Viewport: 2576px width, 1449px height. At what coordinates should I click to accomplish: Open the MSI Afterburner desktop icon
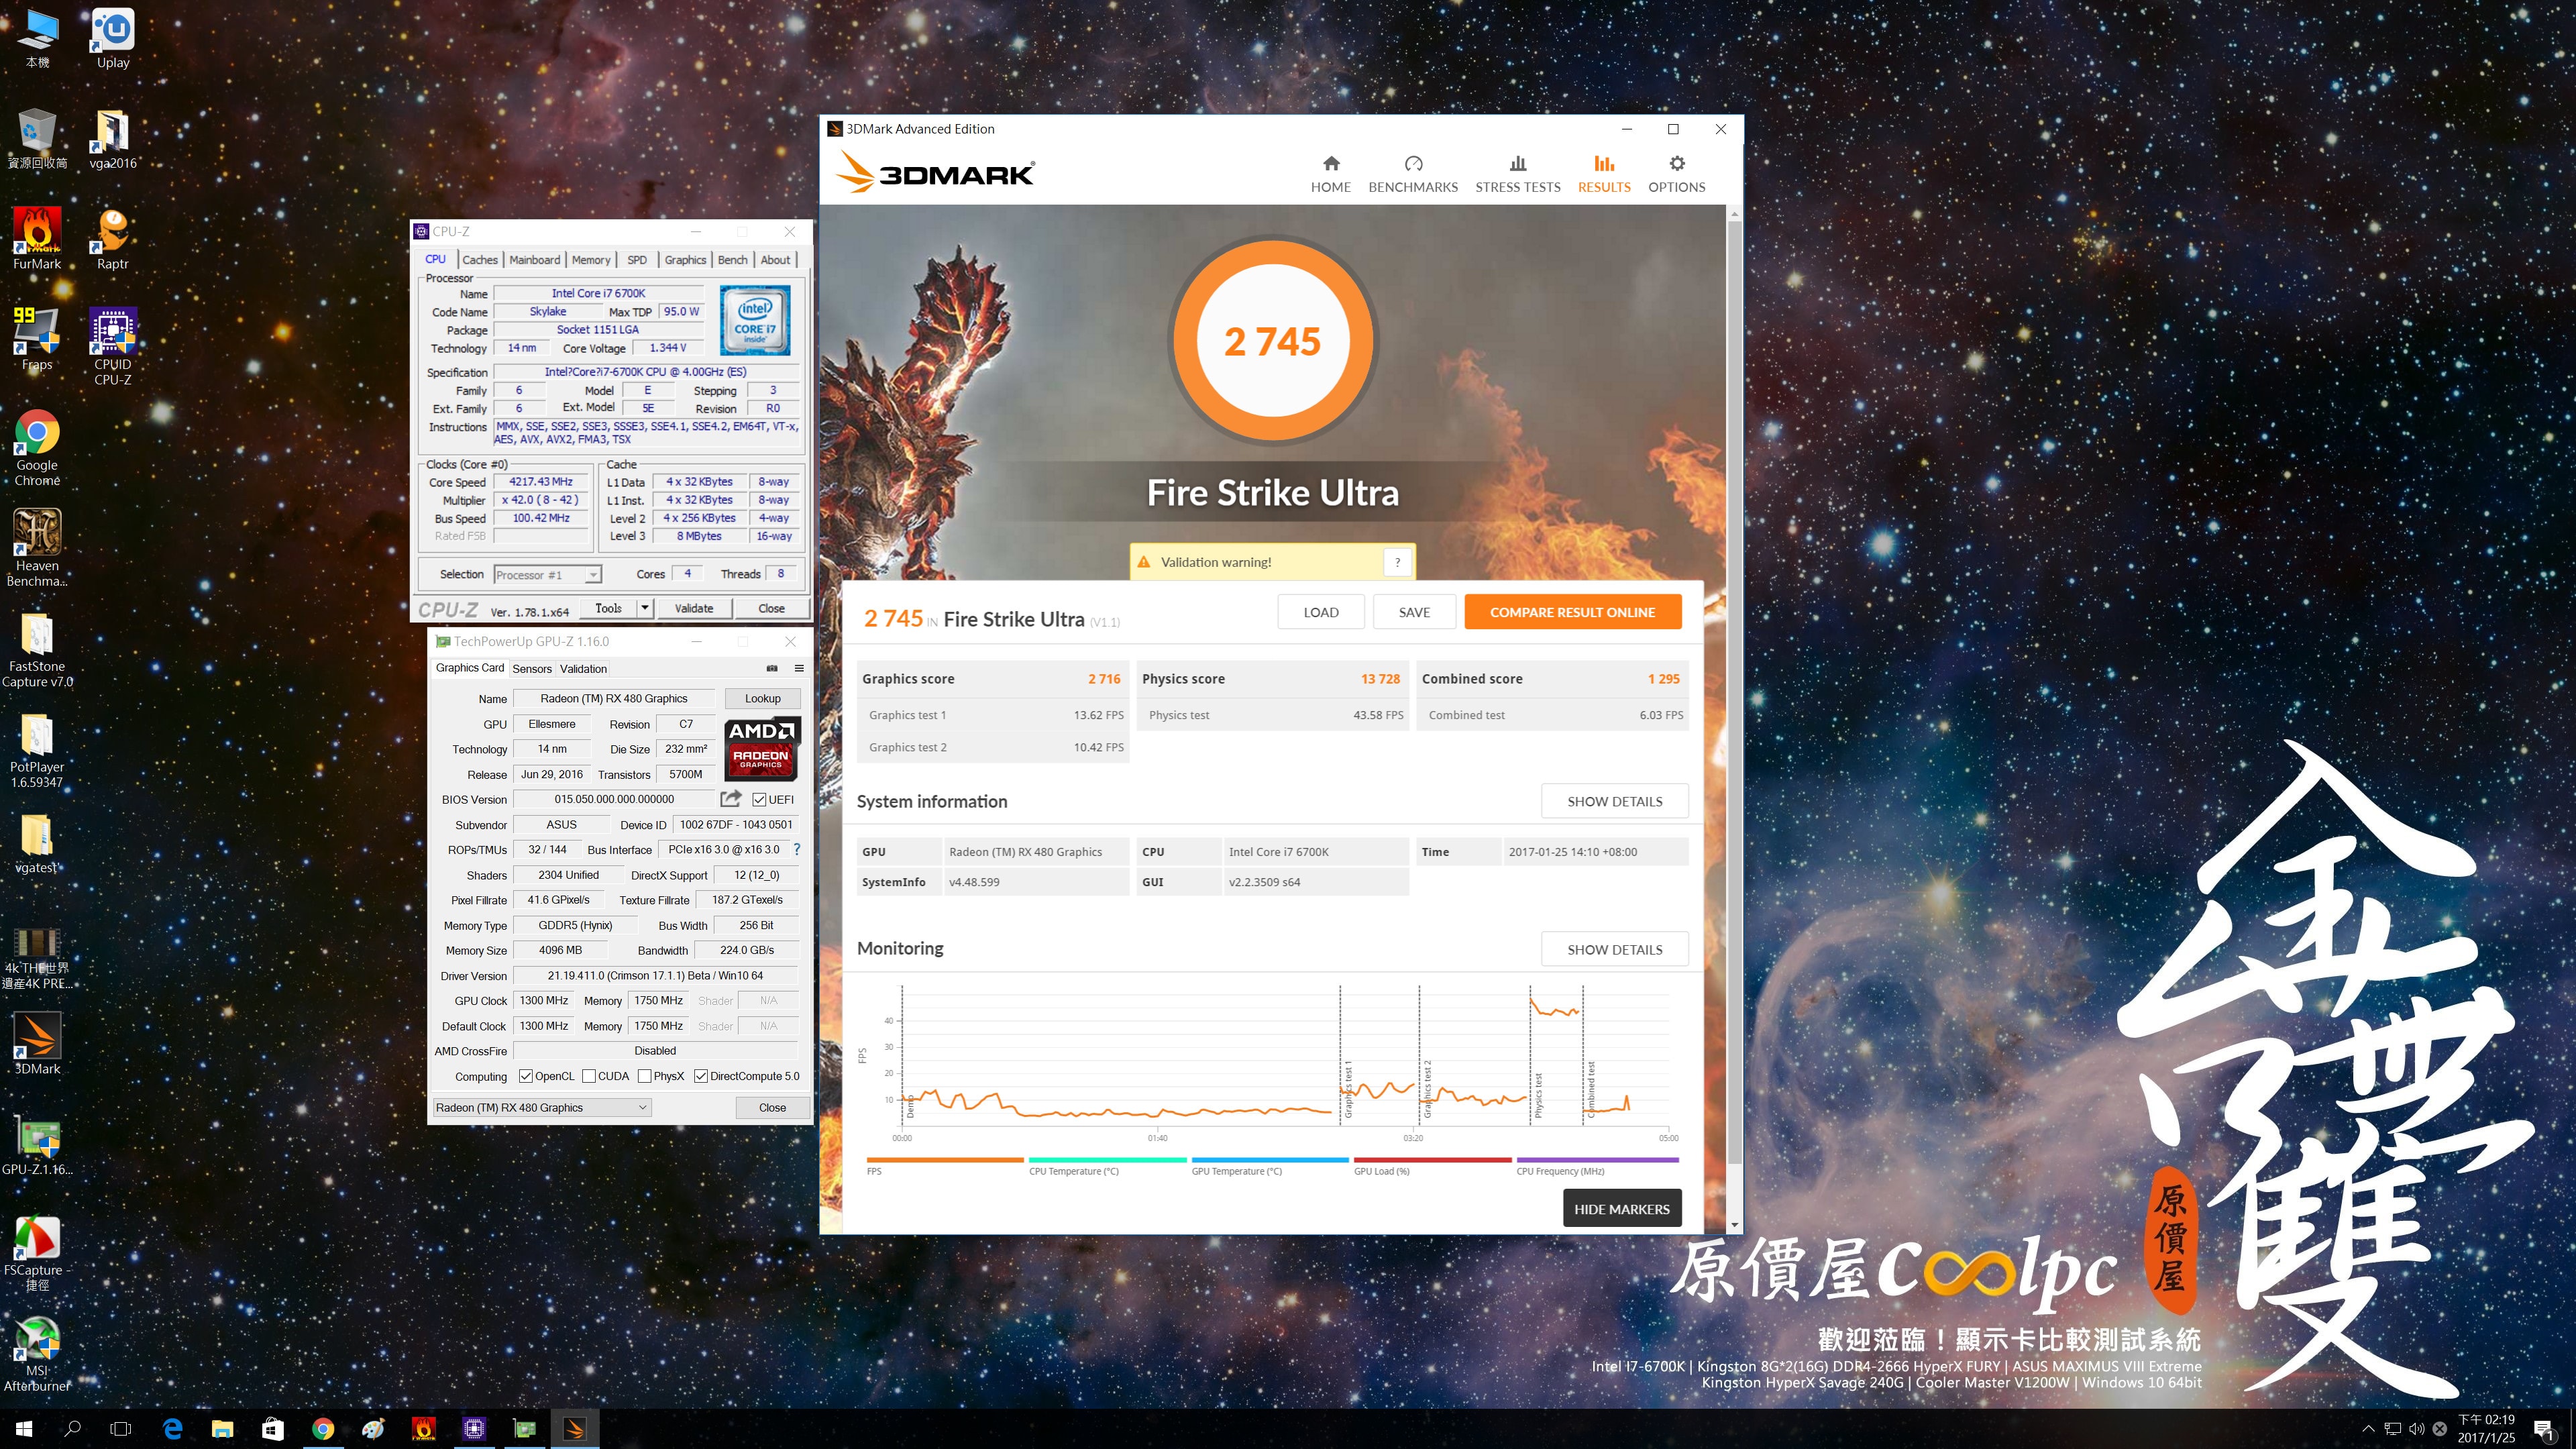(37, 1353)
